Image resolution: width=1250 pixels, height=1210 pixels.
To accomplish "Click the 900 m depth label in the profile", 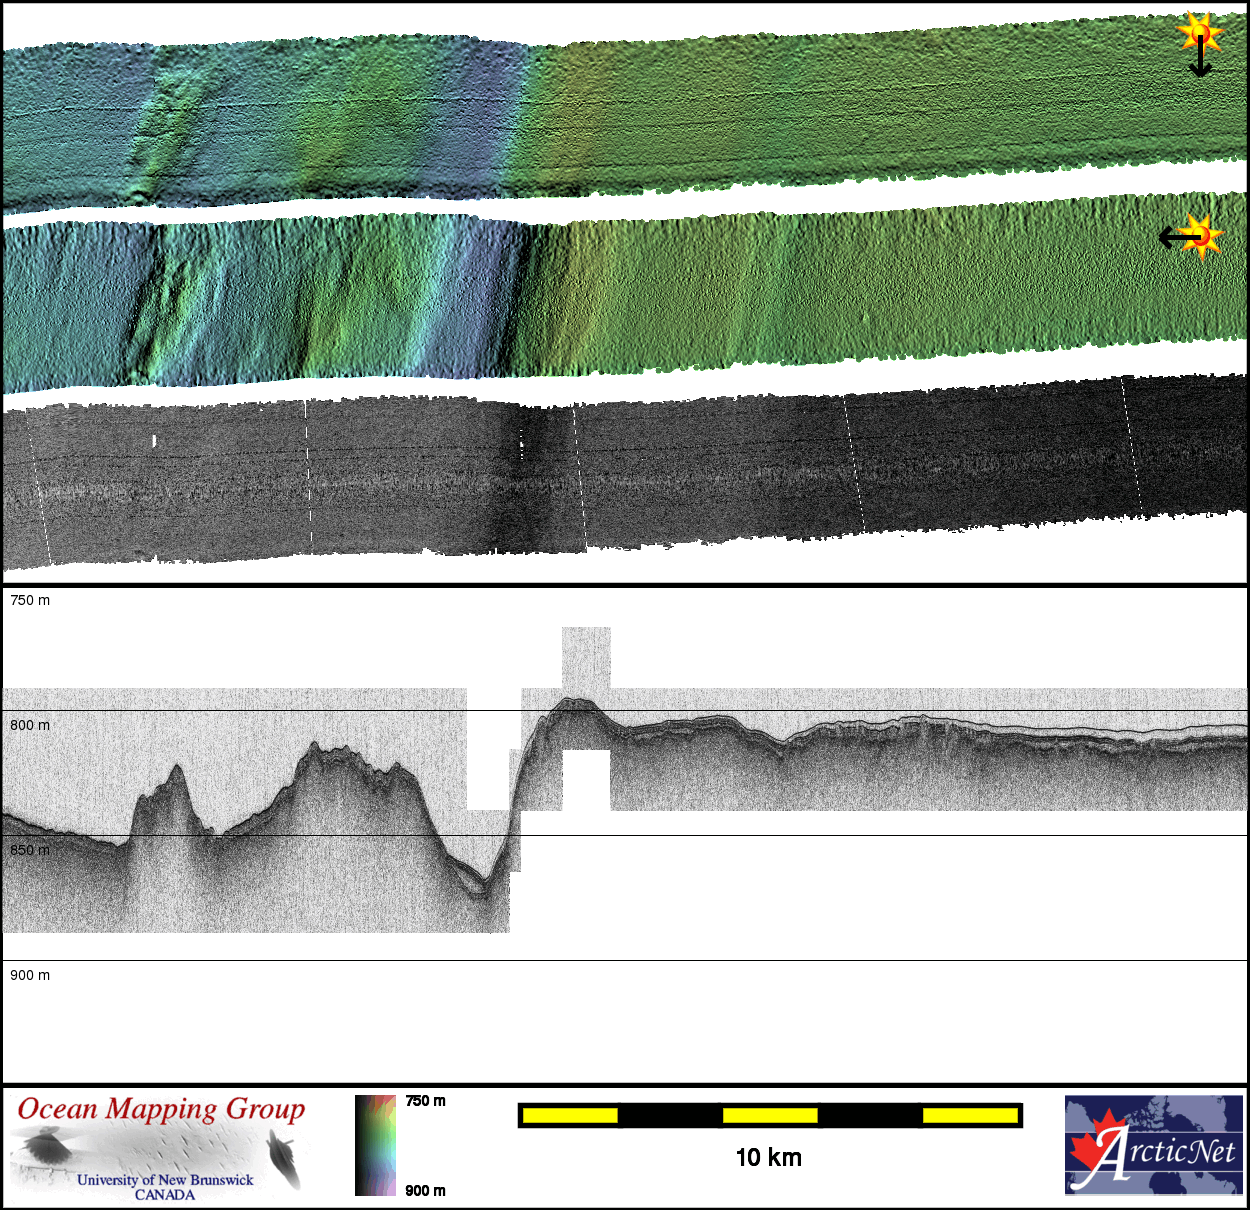I will click(30, 975).
